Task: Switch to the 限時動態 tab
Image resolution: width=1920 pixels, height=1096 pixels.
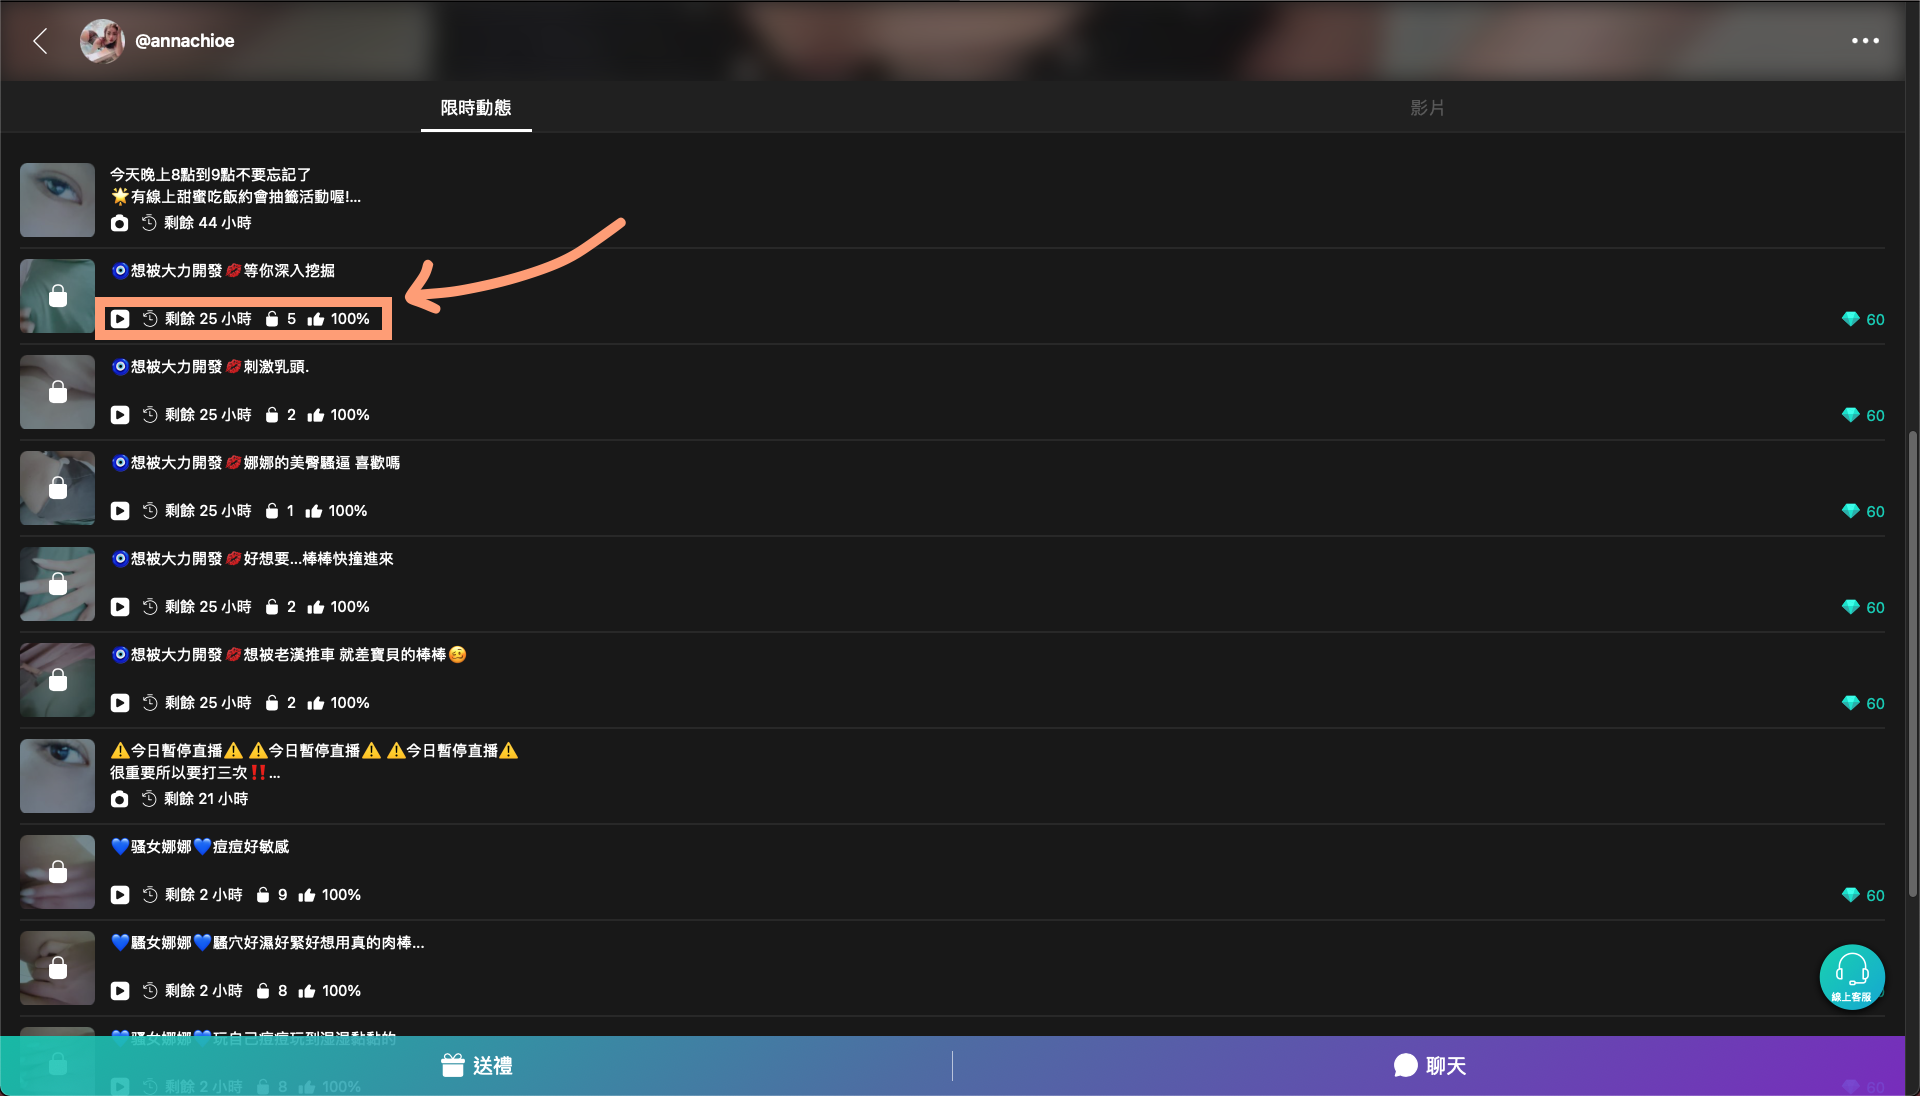Action: click(476, 108)
